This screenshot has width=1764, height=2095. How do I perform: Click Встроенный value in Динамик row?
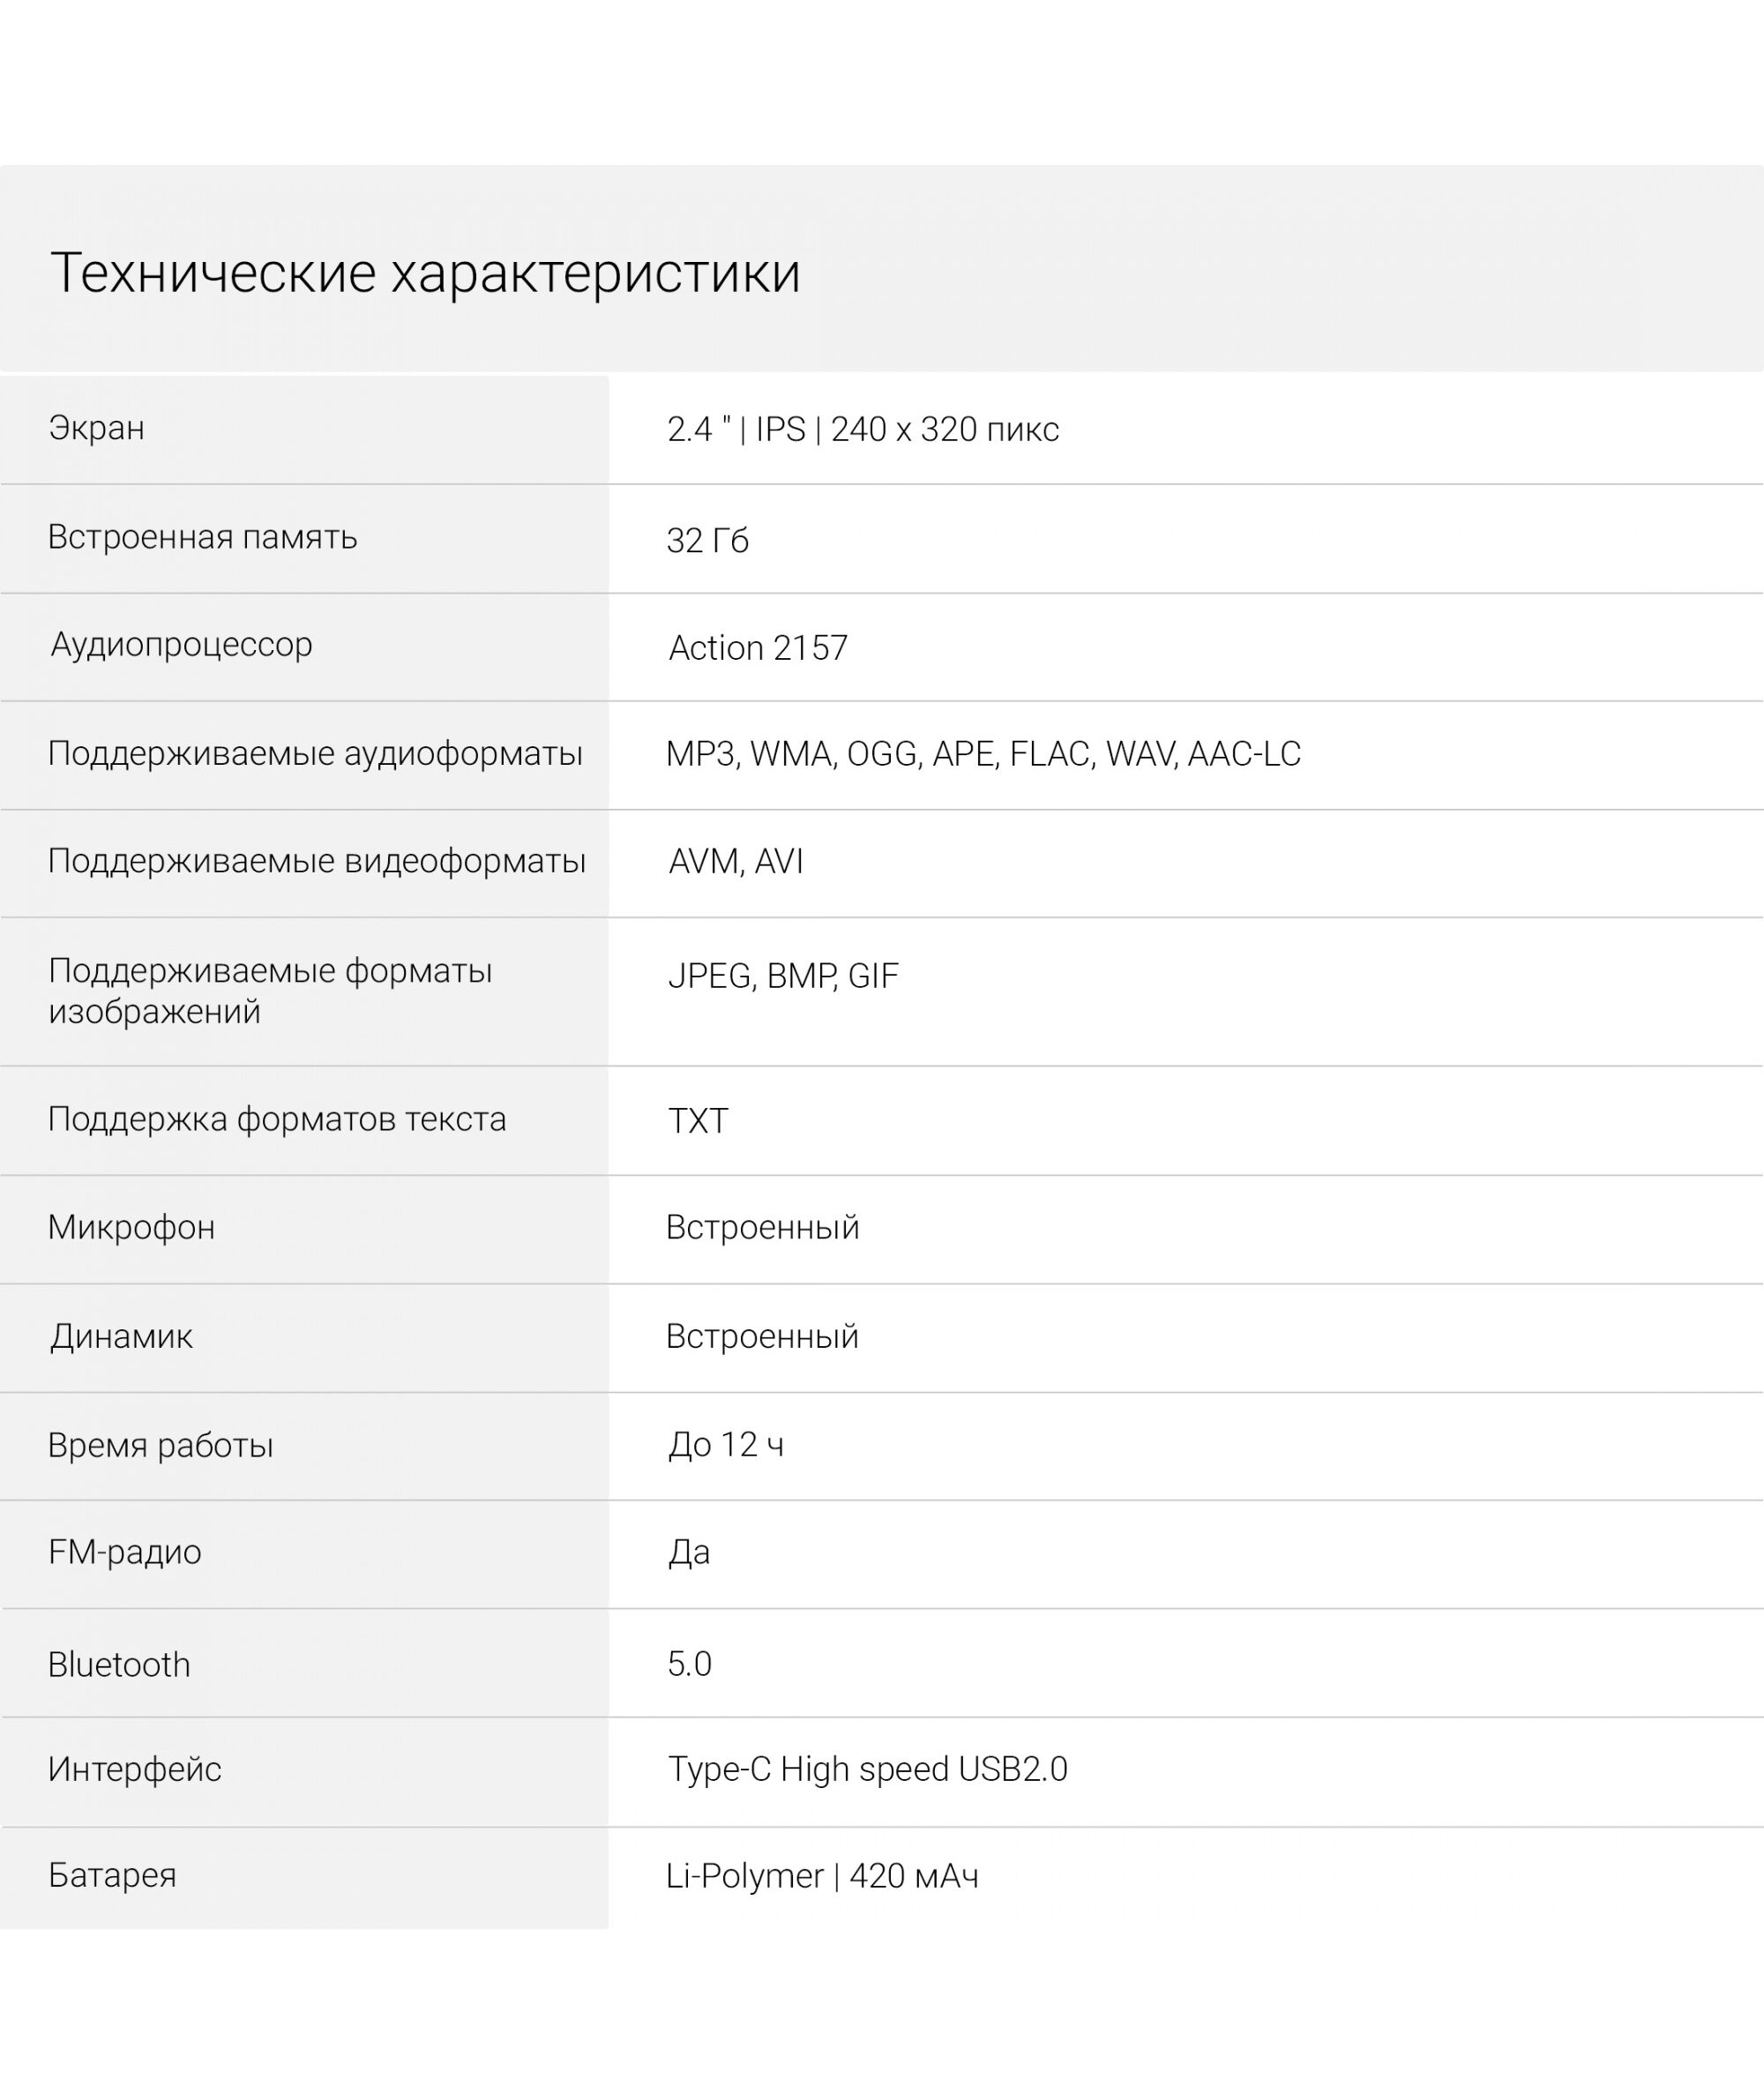[x=761, y=1336]
